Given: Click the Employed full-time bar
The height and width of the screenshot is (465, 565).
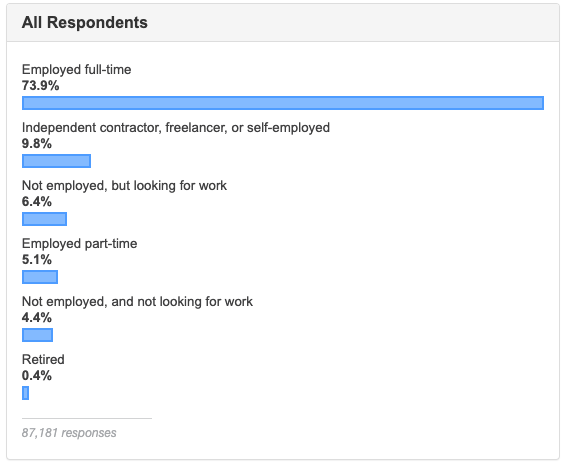Looking at the screenshot, I should click(283, 103).
